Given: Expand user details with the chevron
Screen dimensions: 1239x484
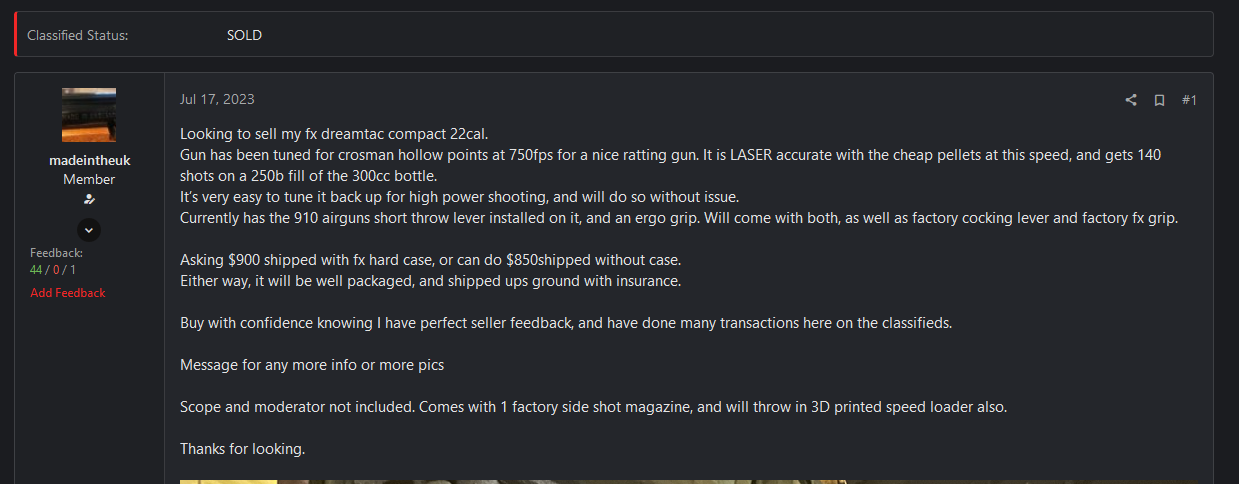Looking at the screenshot, I should [x=89, y=230].
